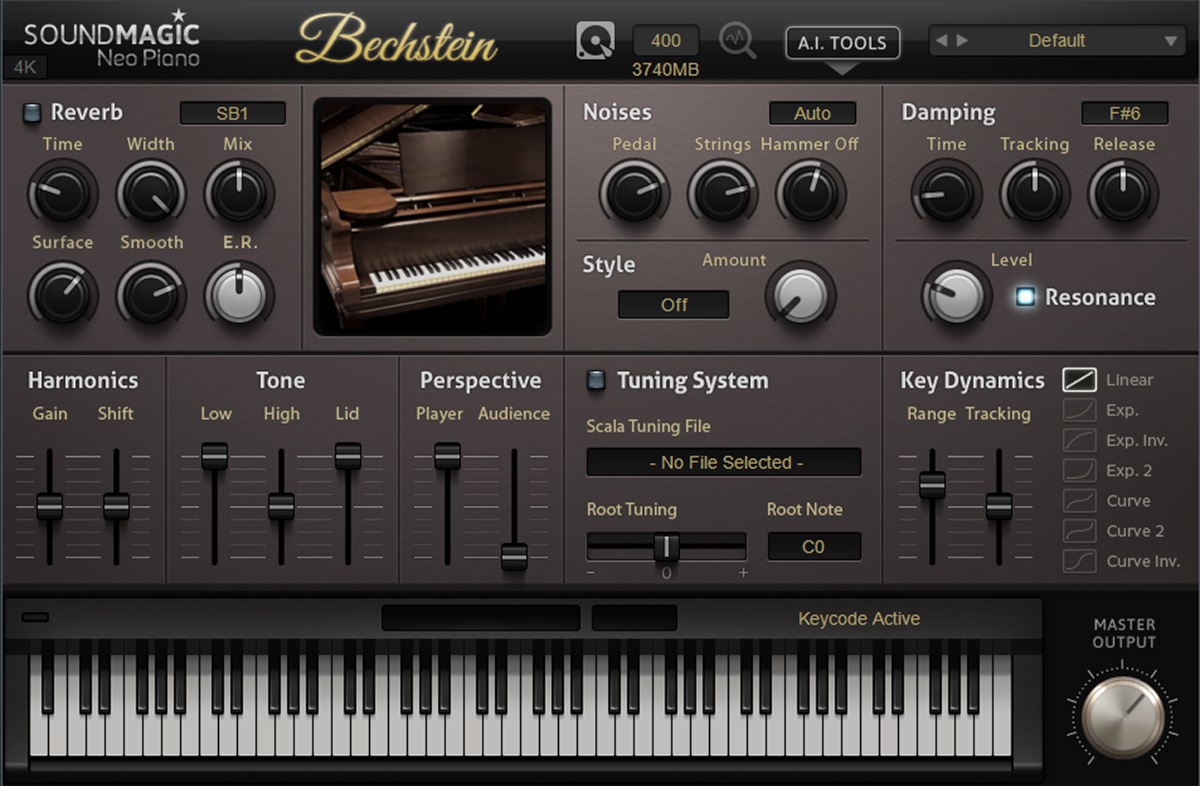
Task: Click the 400 polyphony value box
Action: [x=666, y=41]
